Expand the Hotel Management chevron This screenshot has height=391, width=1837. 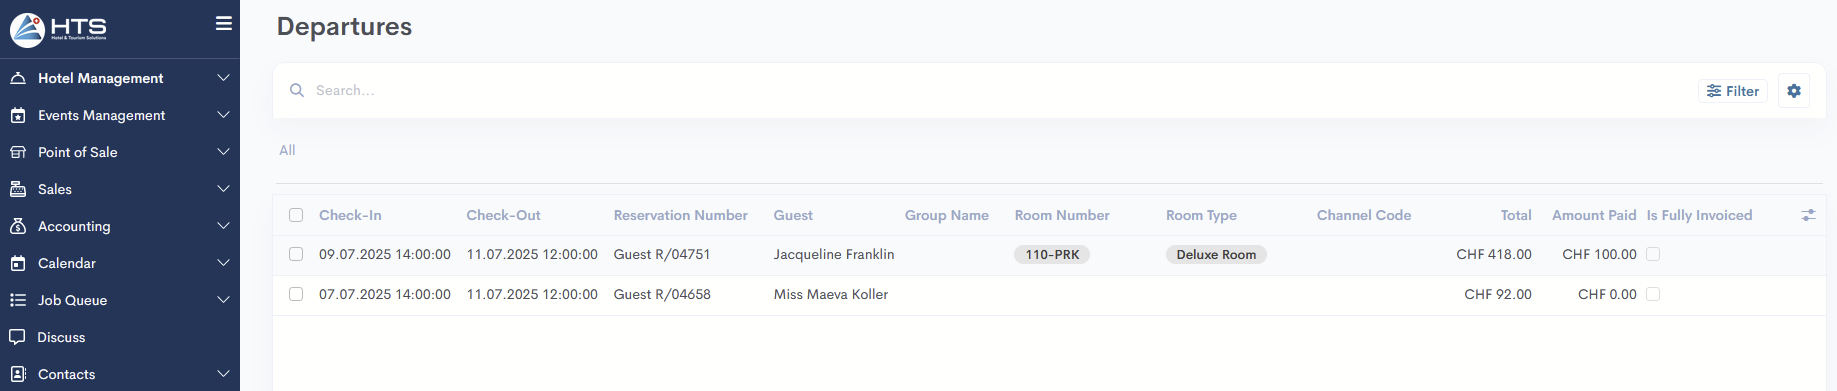[223, 78]
